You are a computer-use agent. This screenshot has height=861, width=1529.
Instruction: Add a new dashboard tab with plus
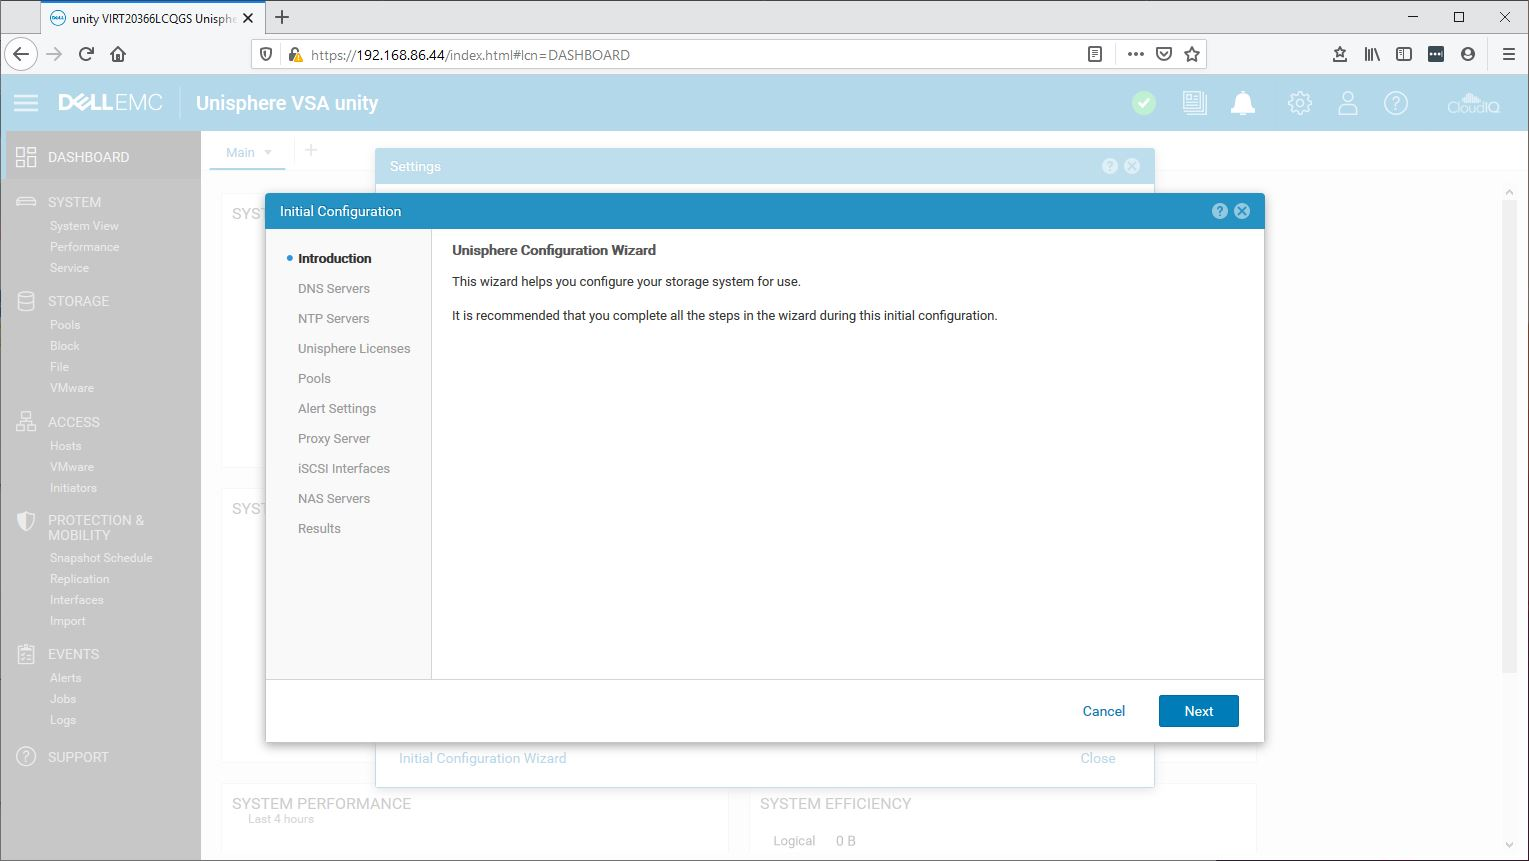(311, 150)
